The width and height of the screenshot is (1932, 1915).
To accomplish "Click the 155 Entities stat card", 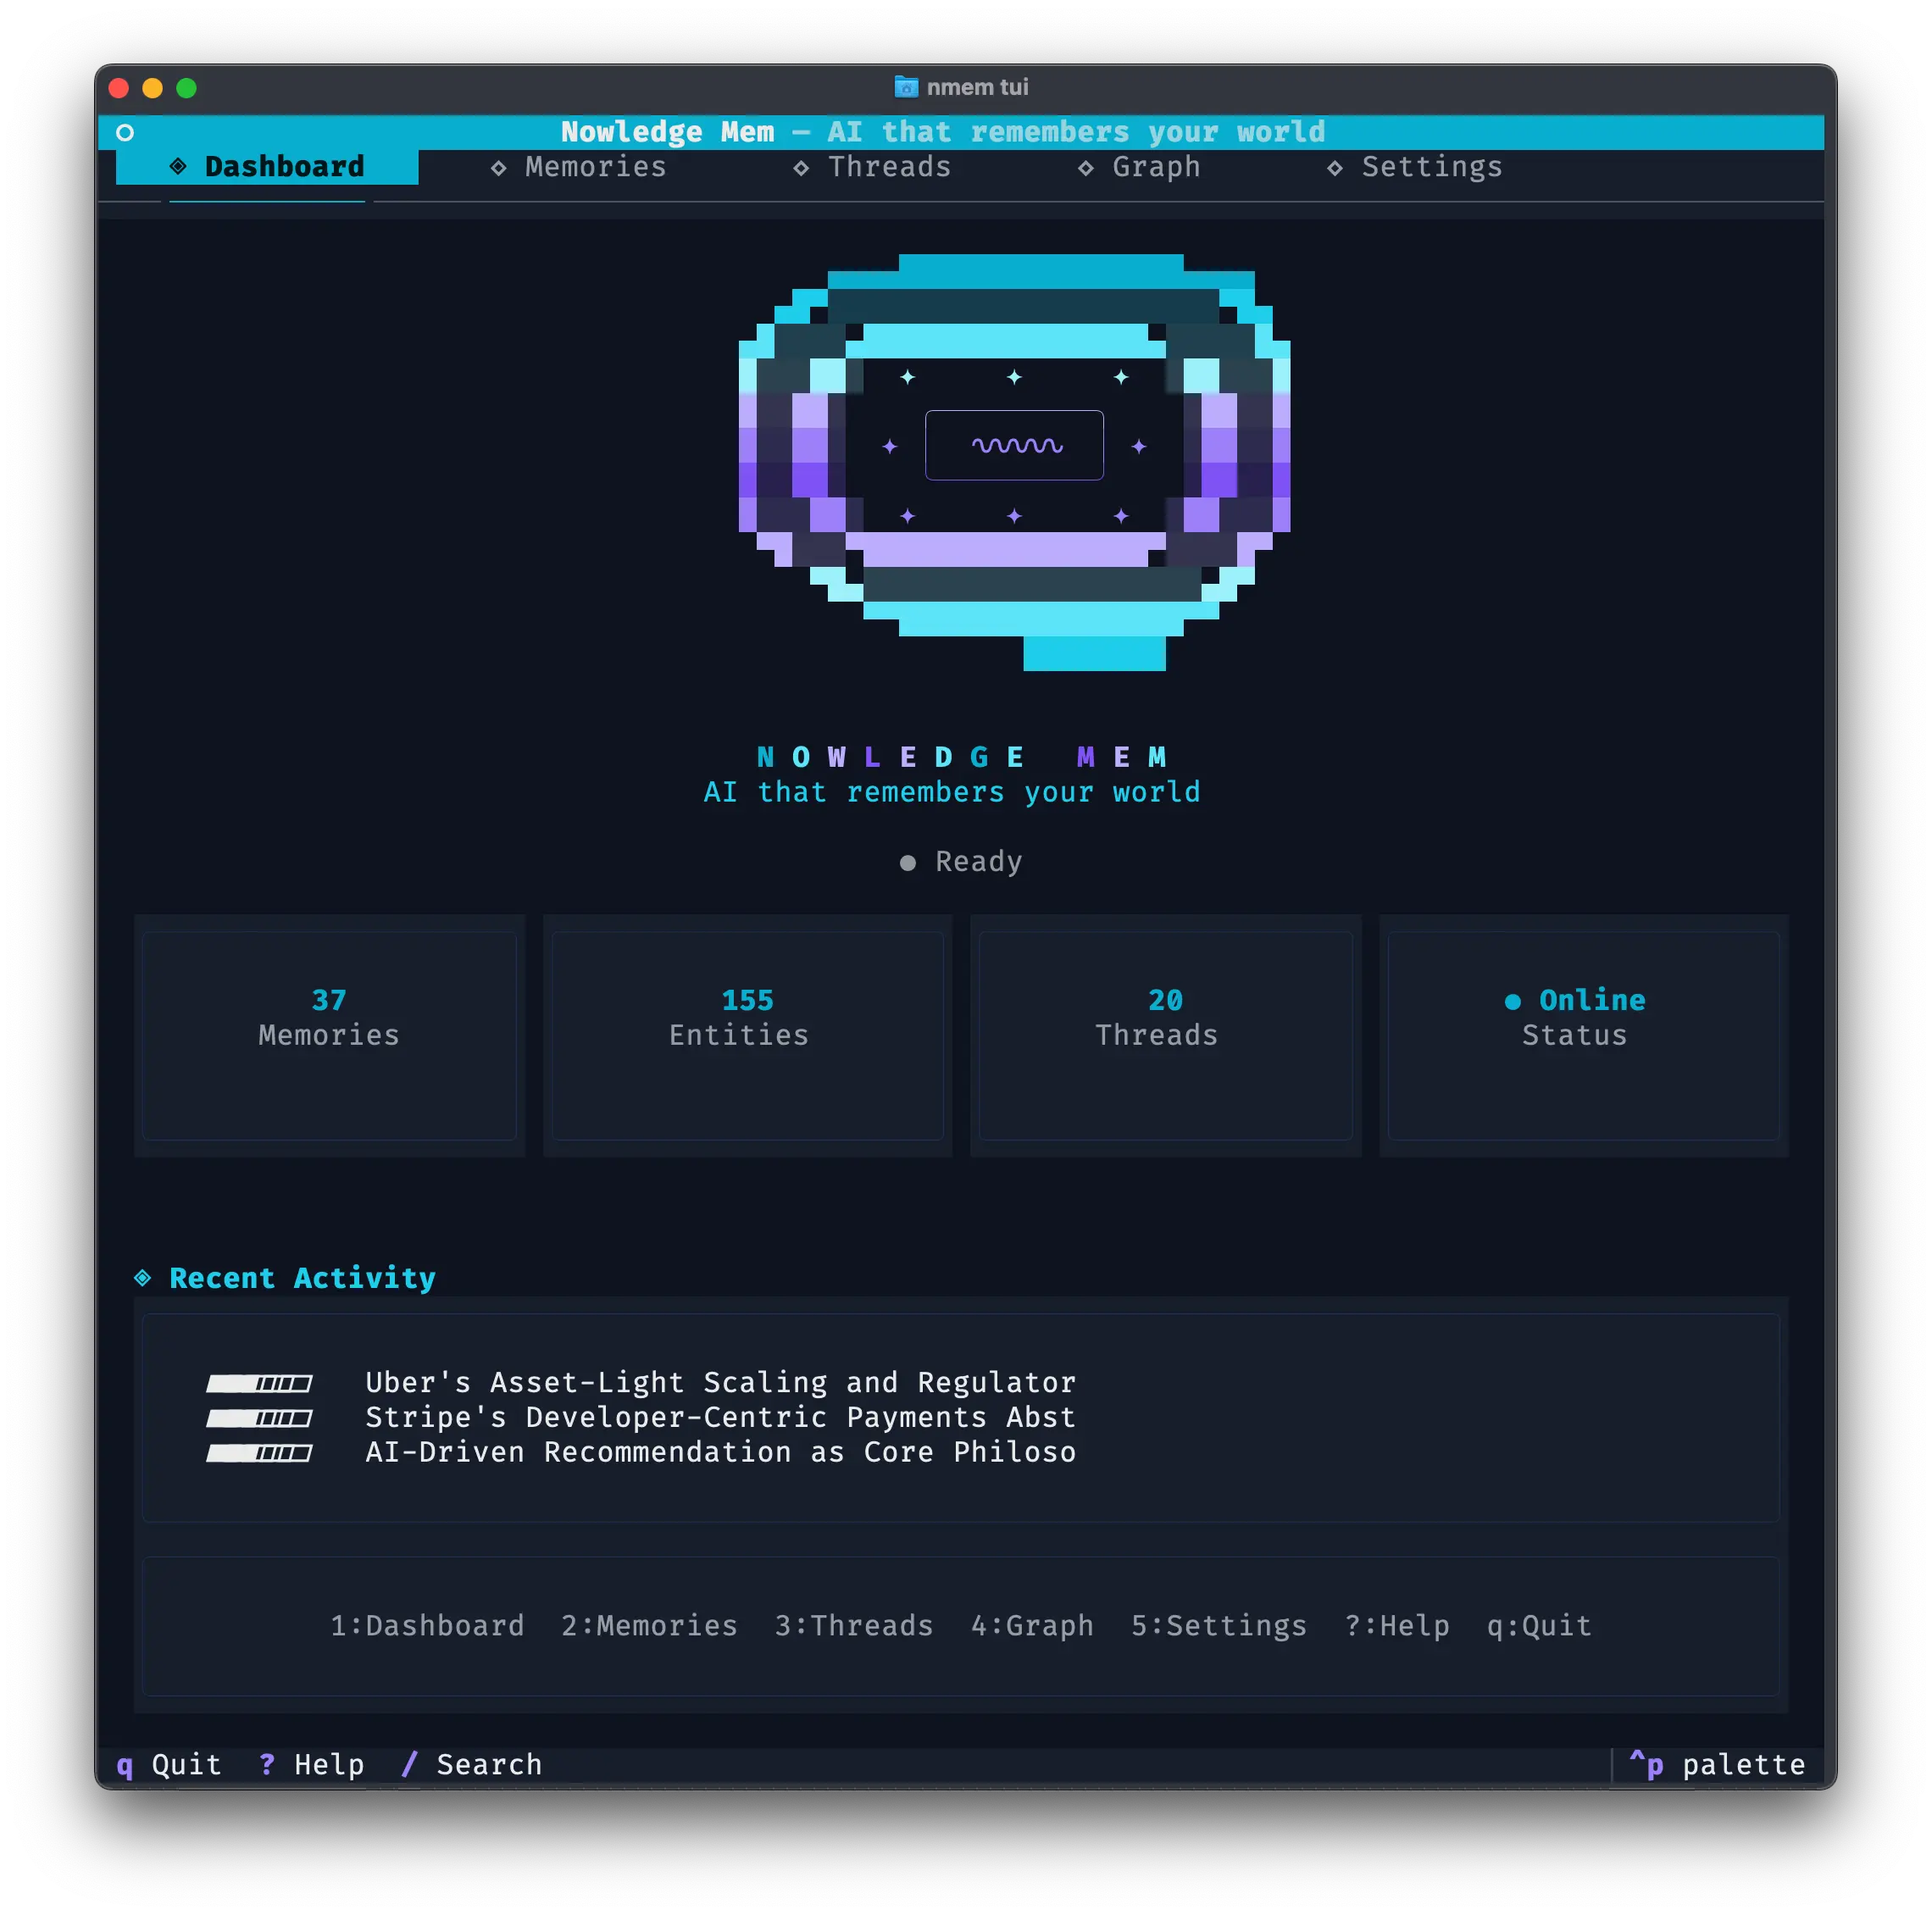I will tap(747, 1035).
